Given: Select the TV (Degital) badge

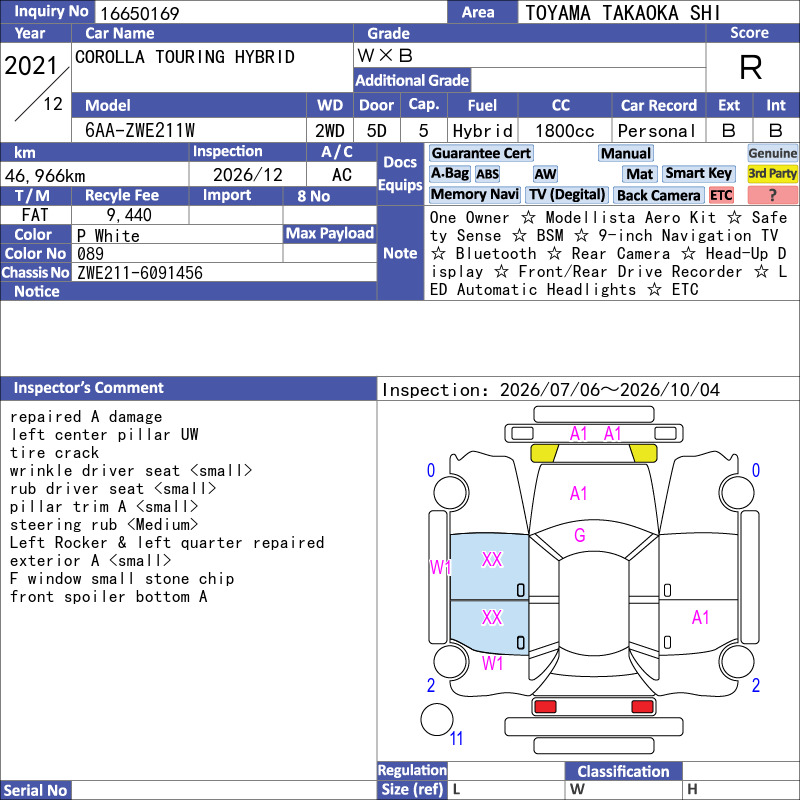Looking at the screenshot, I should point(567,194).
